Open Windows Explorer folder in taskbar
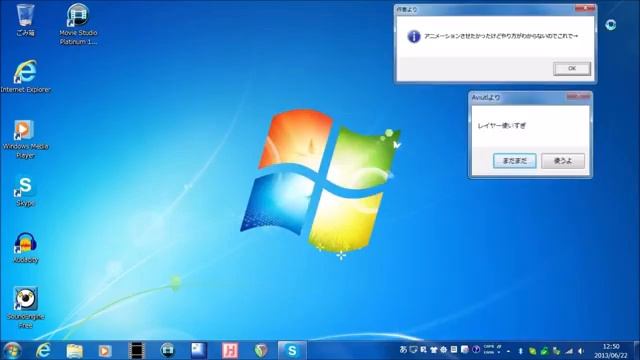The width and height of the screenshot is (640, 360). point(75,351)
